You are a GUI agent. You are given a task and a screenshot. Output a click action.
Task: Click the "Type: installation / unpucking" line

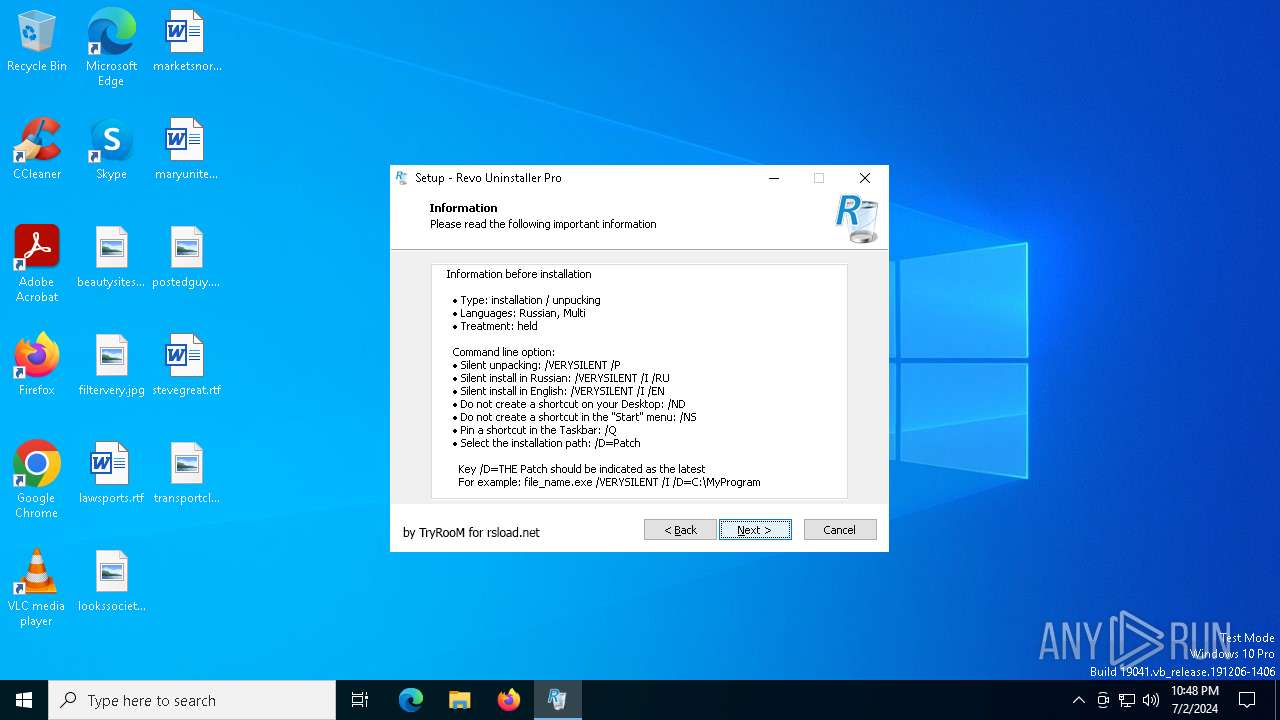click(526, 300)
